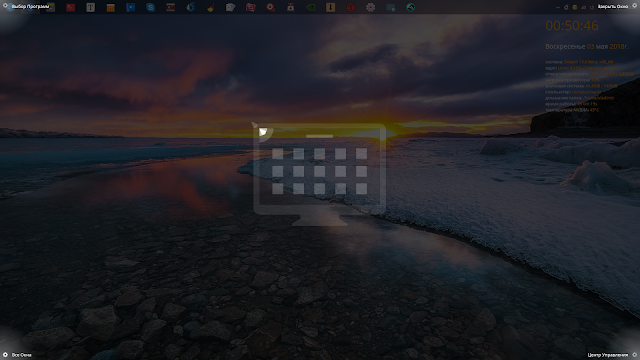Viewport: 640px width, 360px height.
Task: Expand the system tray chevron
Action: point(558,7)
